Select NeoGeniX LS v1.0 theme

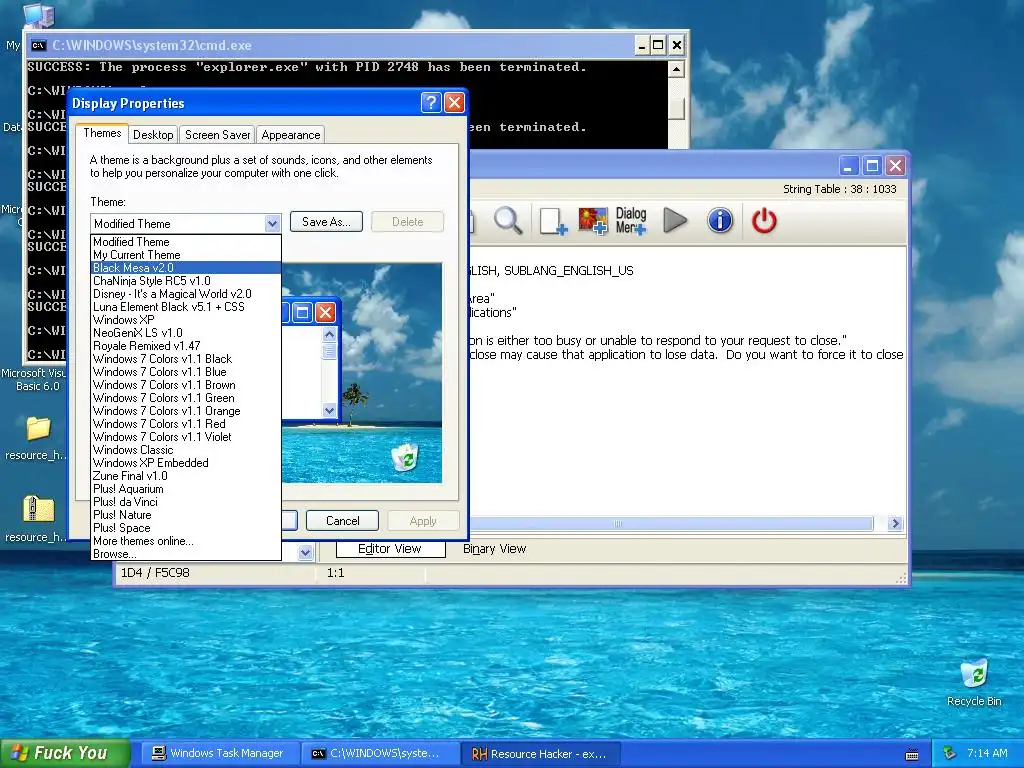tap(185, 333)
